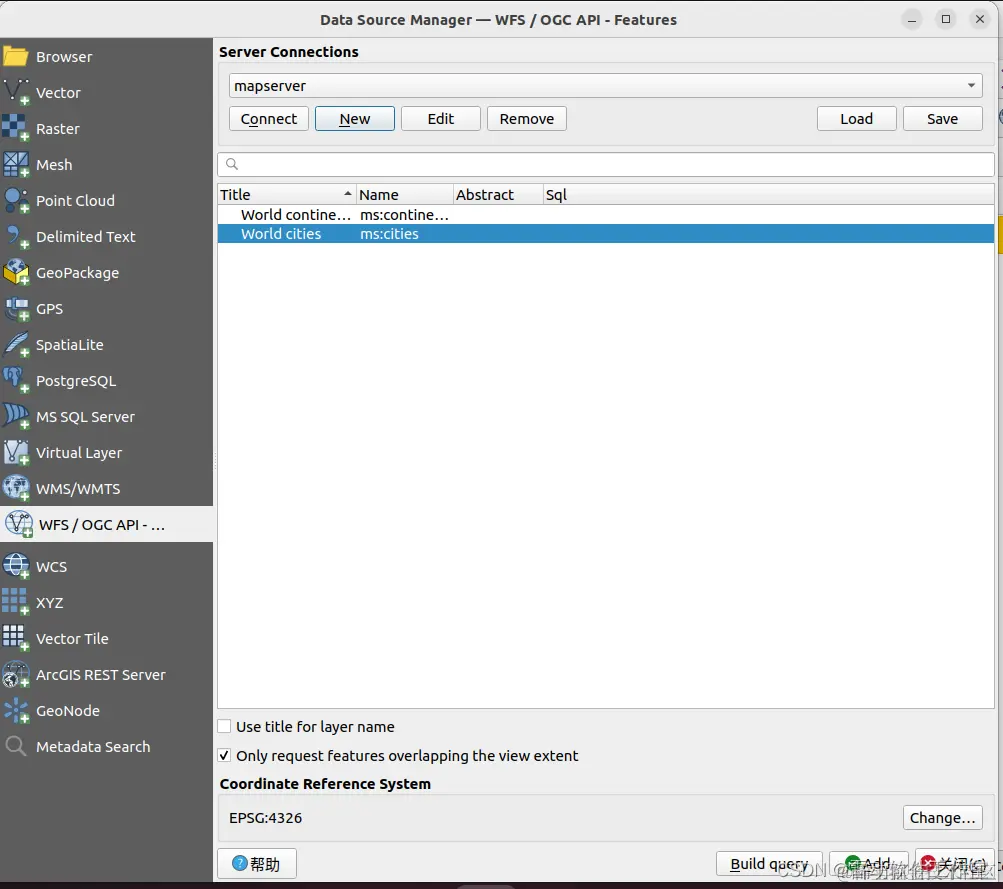Image resolution: width=1003 pixels, height=889 pixels.
Task: Switch to the PostgreSQL tab label
Action: pos(76,381)
